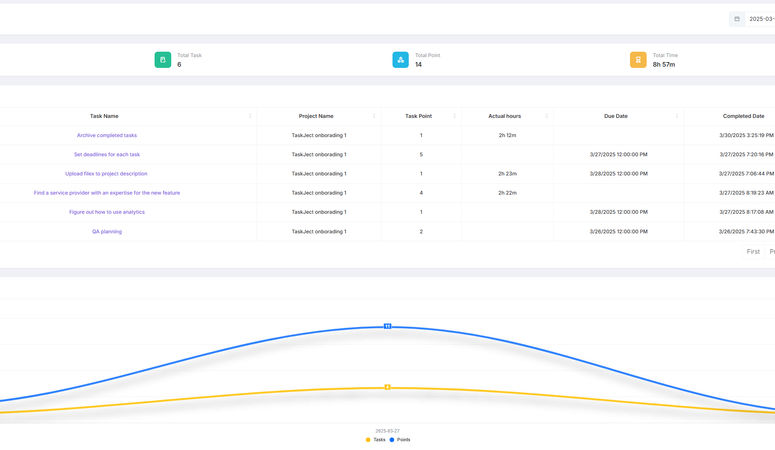Click the Total Point value 14
775x450 pixels.
(419, 65)
